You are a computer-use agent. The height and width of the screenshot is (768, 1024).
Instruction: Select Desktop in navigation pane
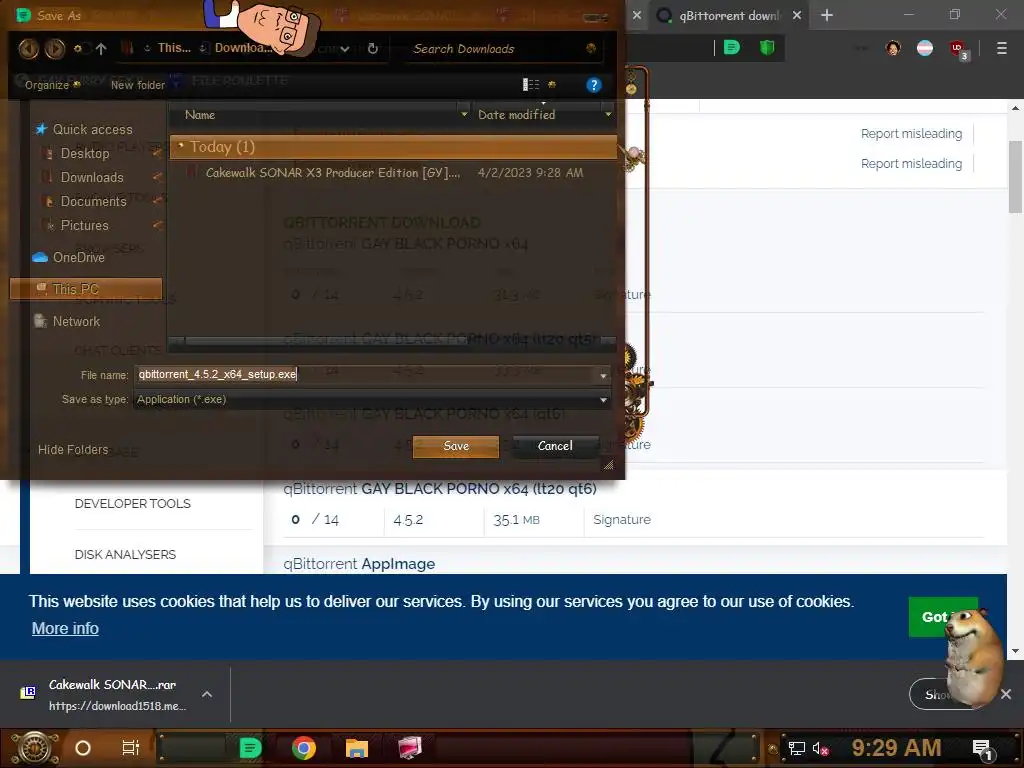pyautogui.click(x=85, y=153)
